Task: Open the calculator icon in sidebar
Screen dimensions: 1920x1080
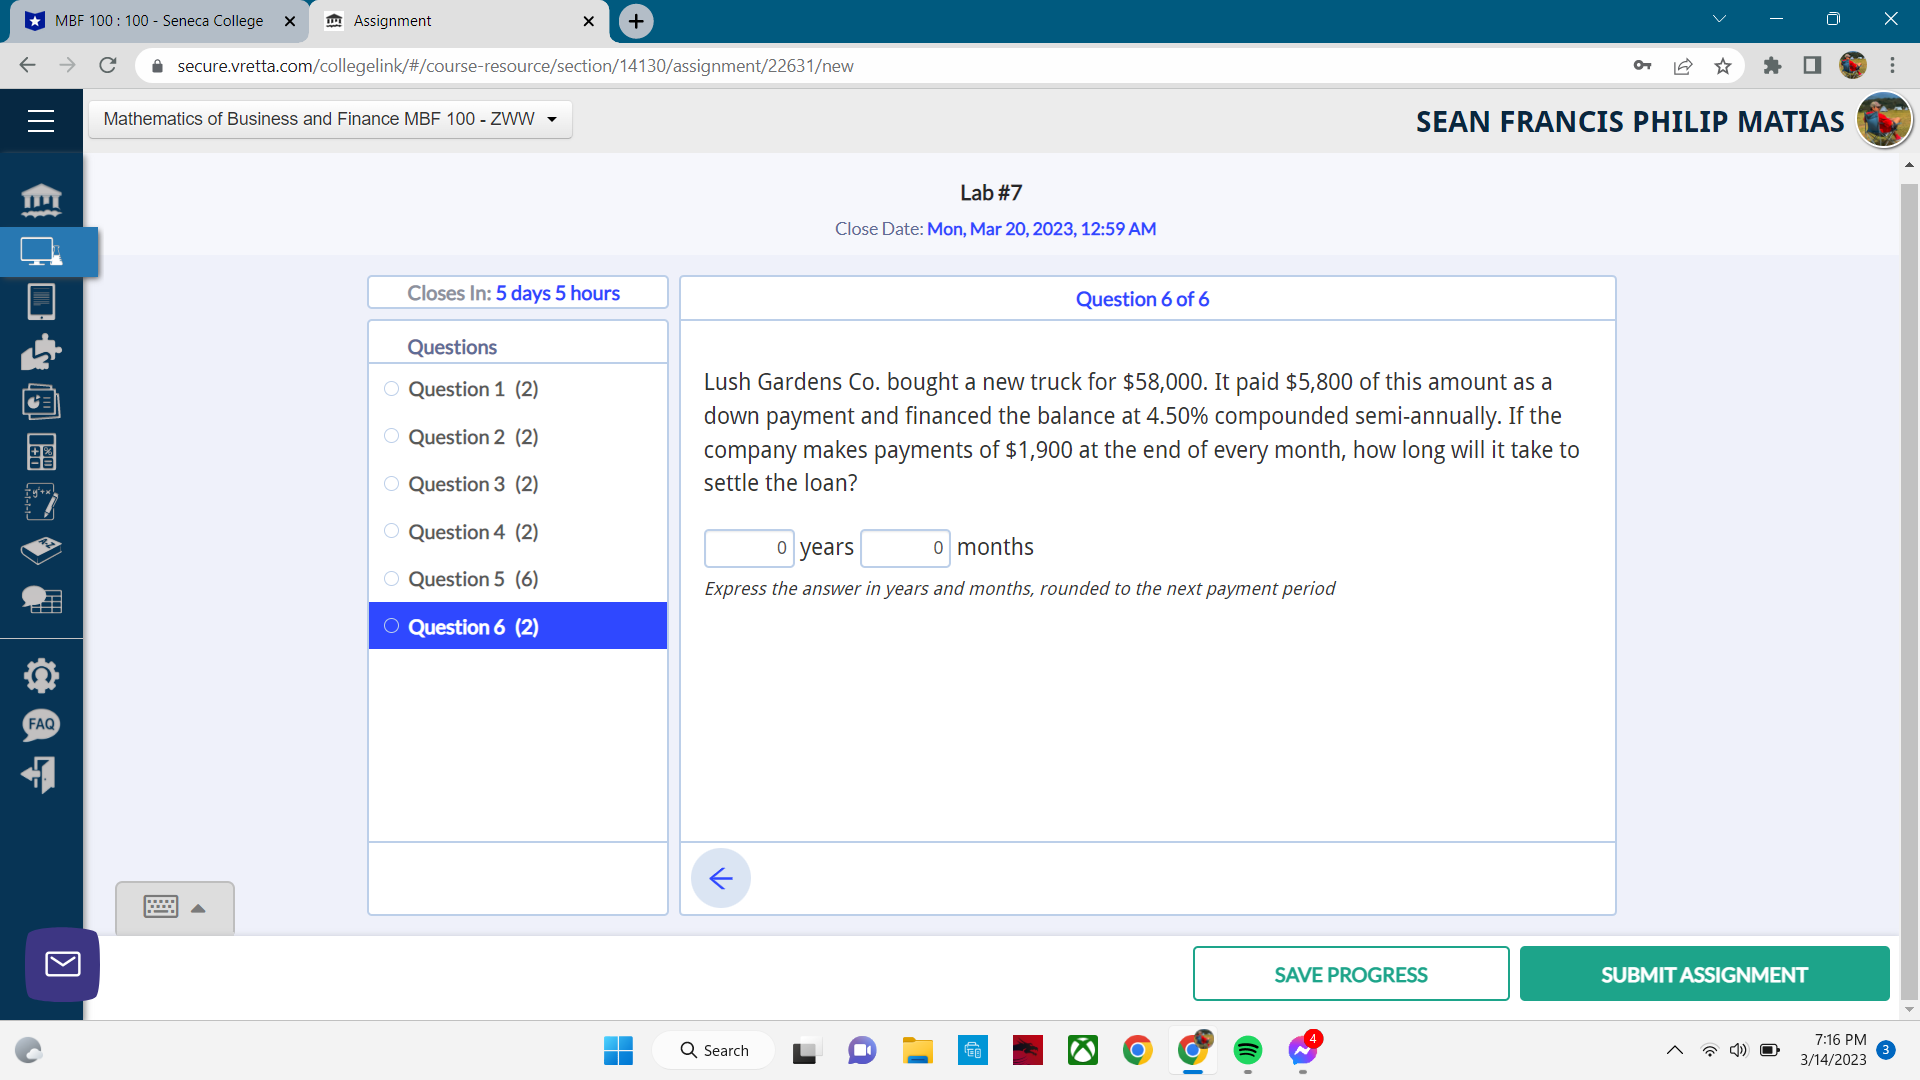Action: click(41, 452)
